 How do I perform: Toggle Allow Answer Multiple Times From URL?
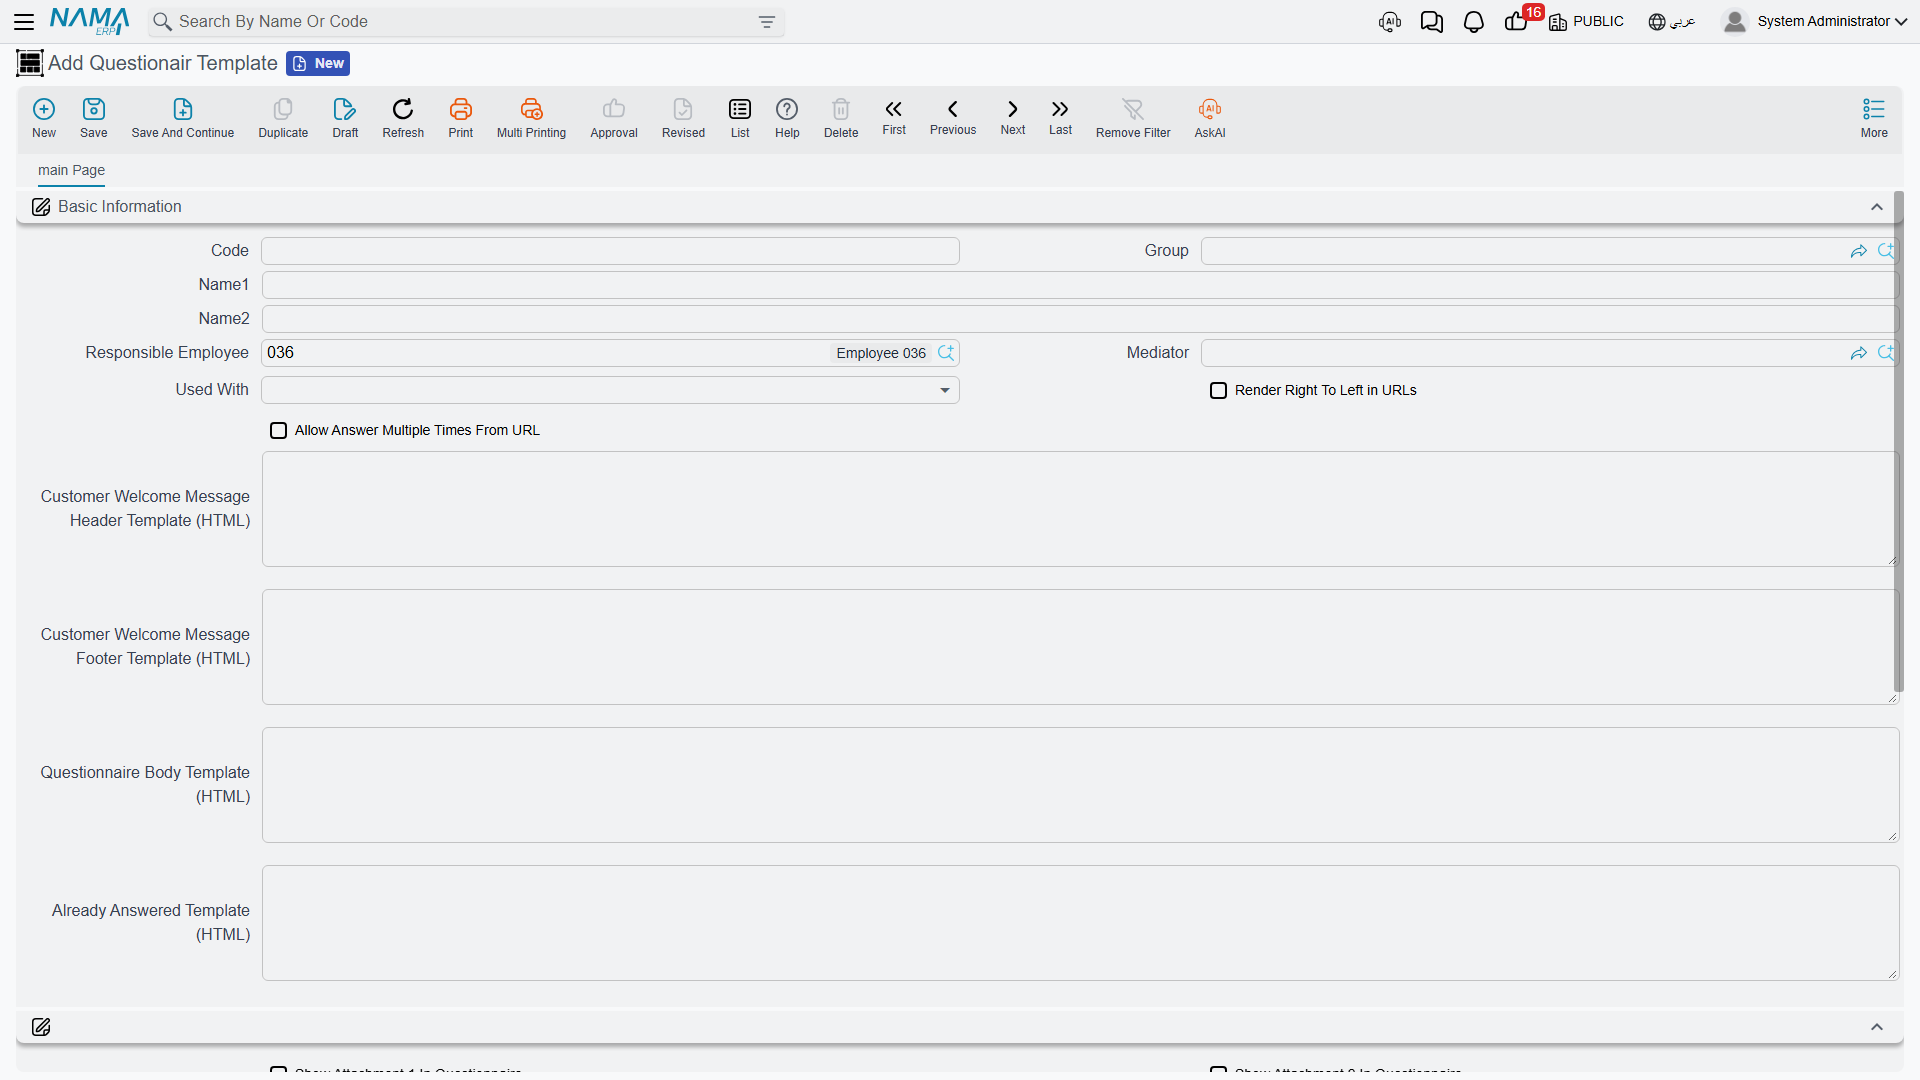tap(279, 431)
